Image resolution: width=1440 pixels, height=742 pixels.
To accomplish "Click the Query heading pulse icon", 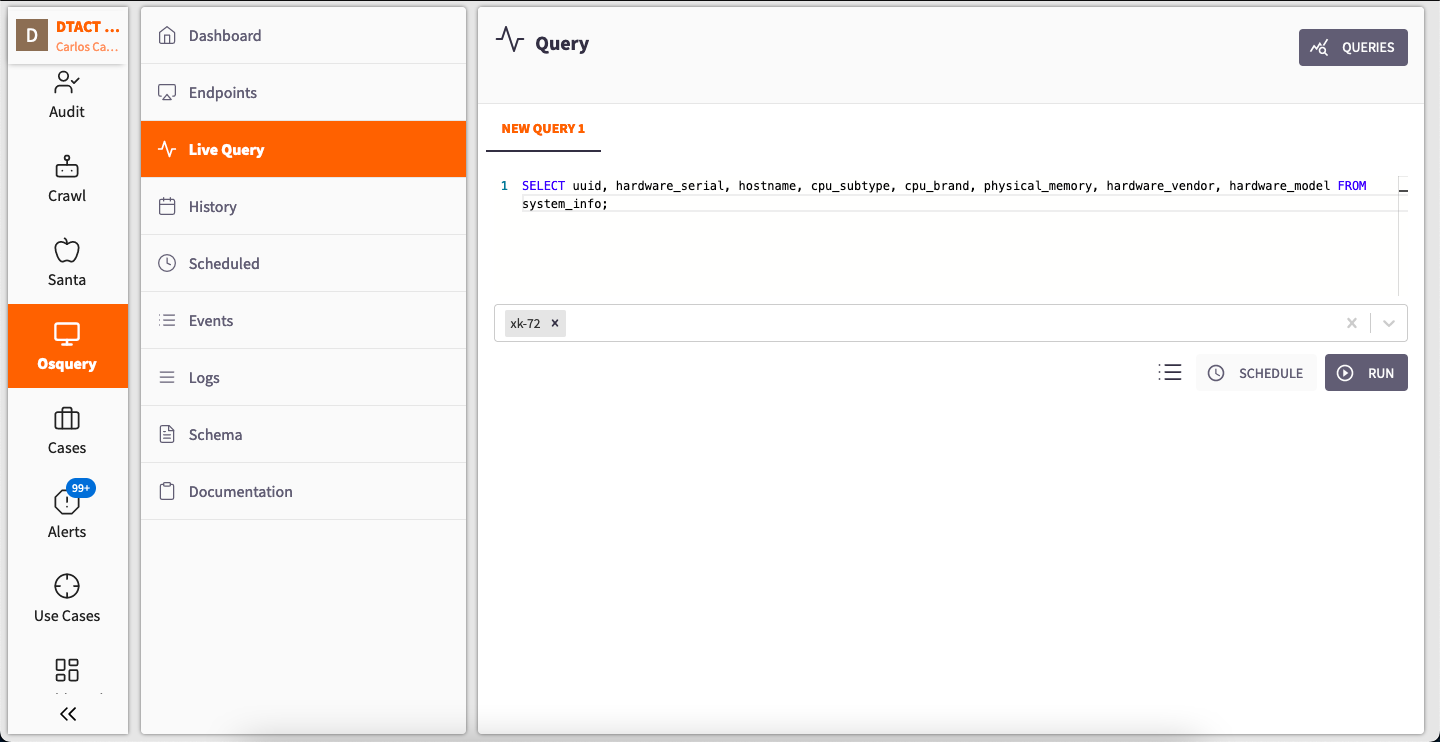I will point(510,41).
